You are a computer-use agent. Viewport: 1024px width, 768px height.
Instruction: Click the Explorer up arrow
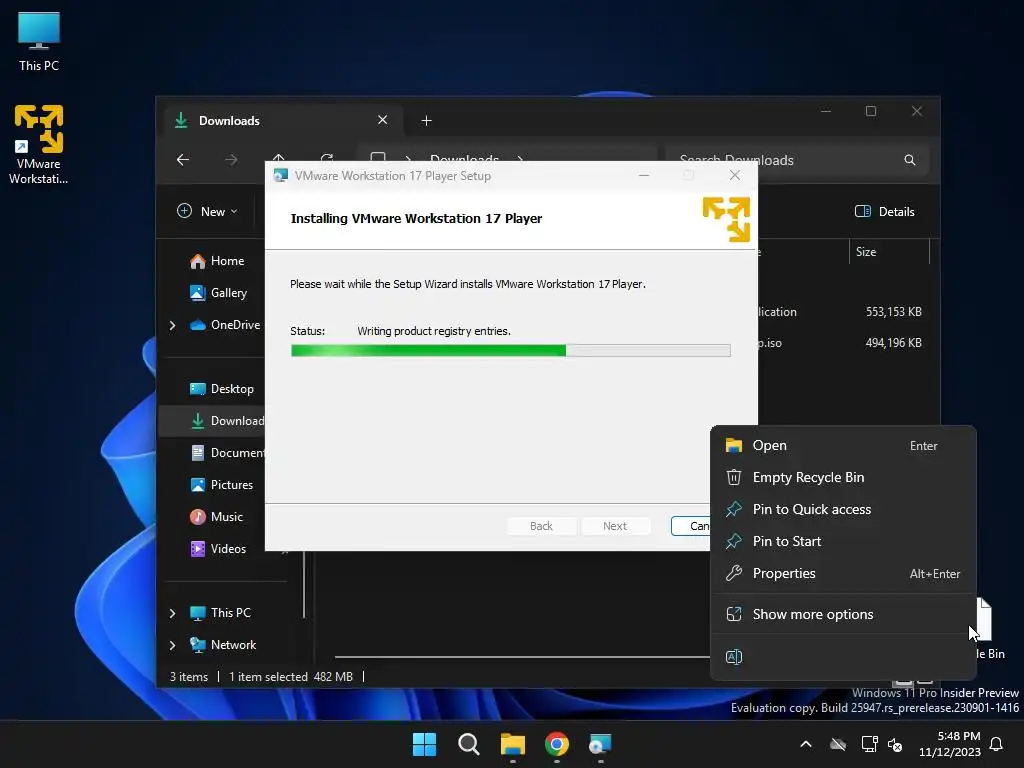(x=279, y=157)
